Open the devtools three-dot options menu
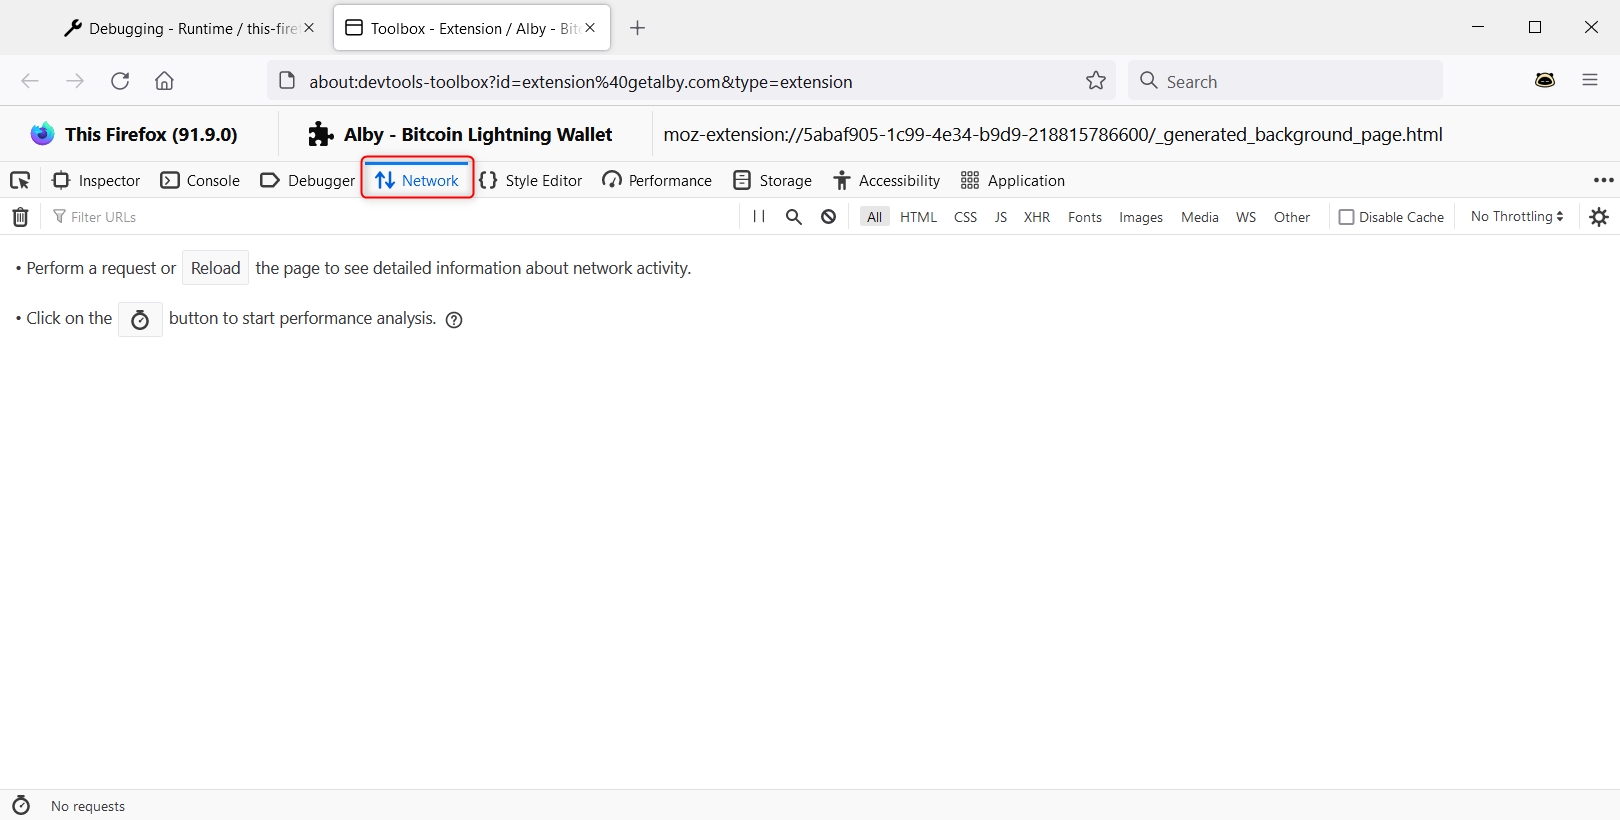Screen dimensions: 1620x820 click(1603, 181)
